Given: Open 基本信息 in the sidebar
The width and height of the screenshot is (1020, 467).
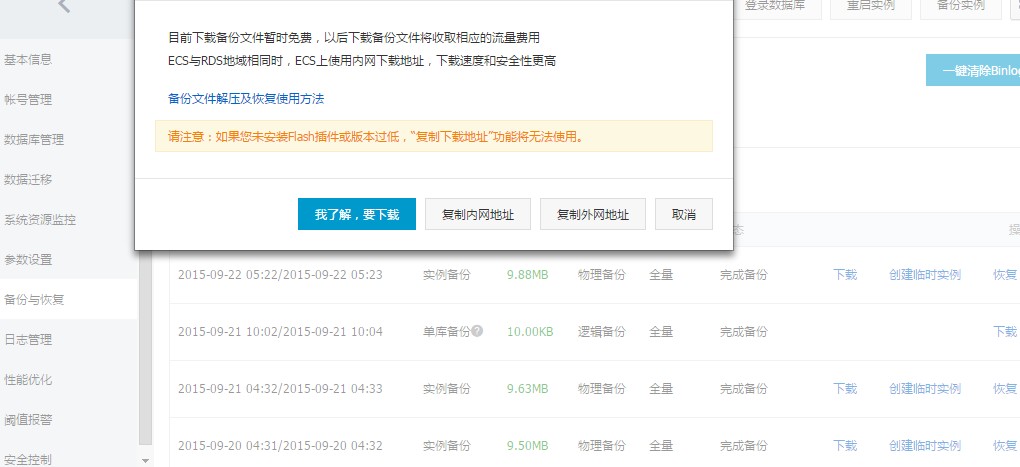Looking at the screenshot, I should (28, 59).
